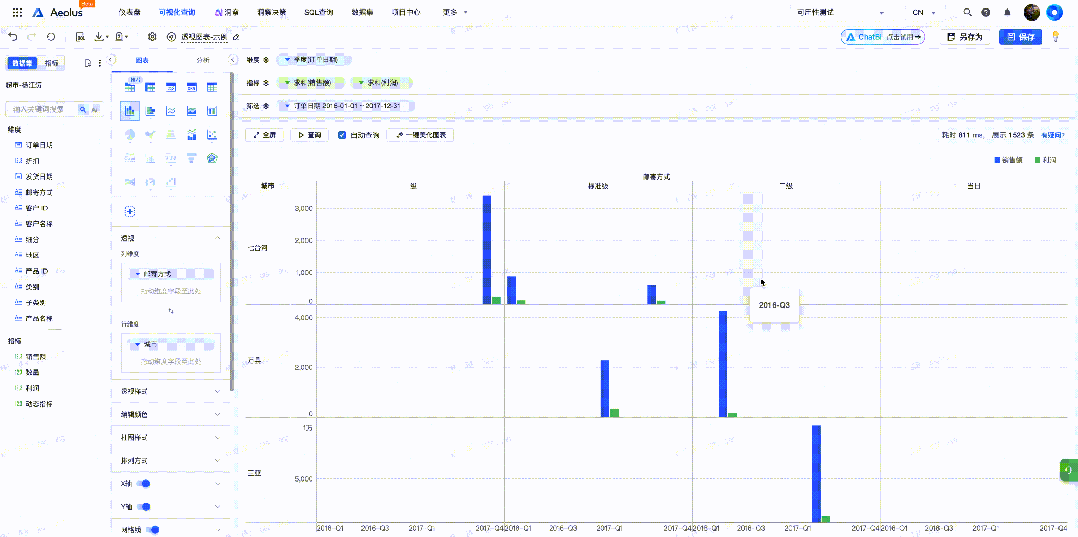Open the user avatar photo

coord(1031,12)
